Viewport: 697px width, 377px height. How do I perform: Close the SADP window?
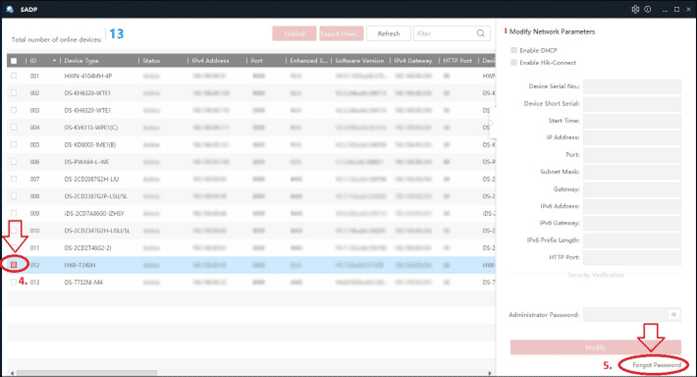[689, 9]
